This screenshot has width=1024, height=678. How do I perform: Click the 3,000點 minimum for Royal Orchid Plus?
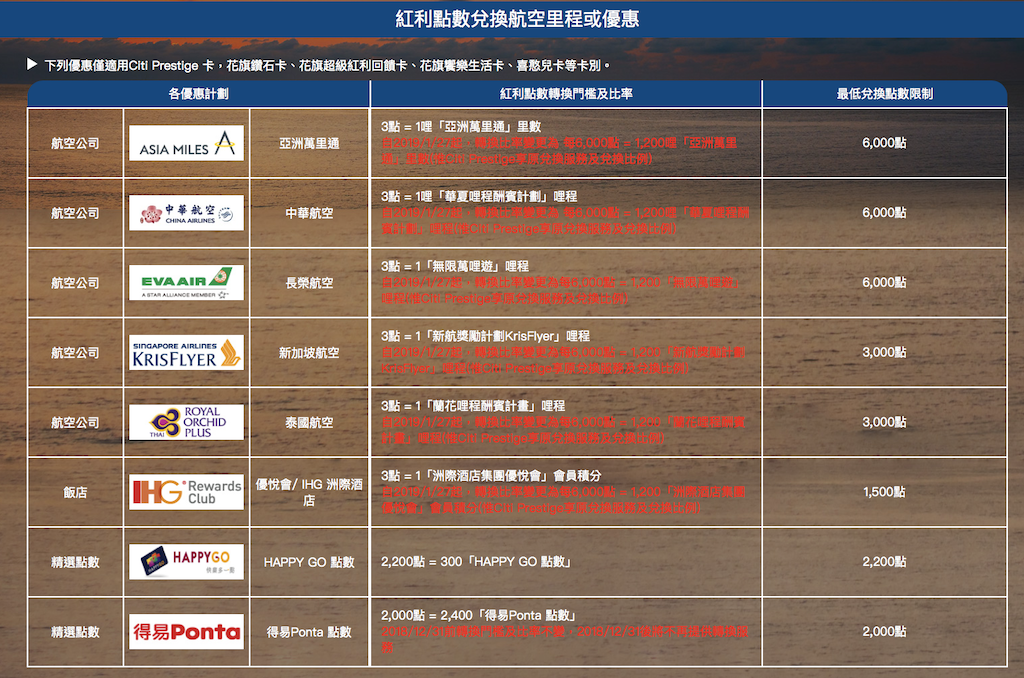[x=884, y=423]
